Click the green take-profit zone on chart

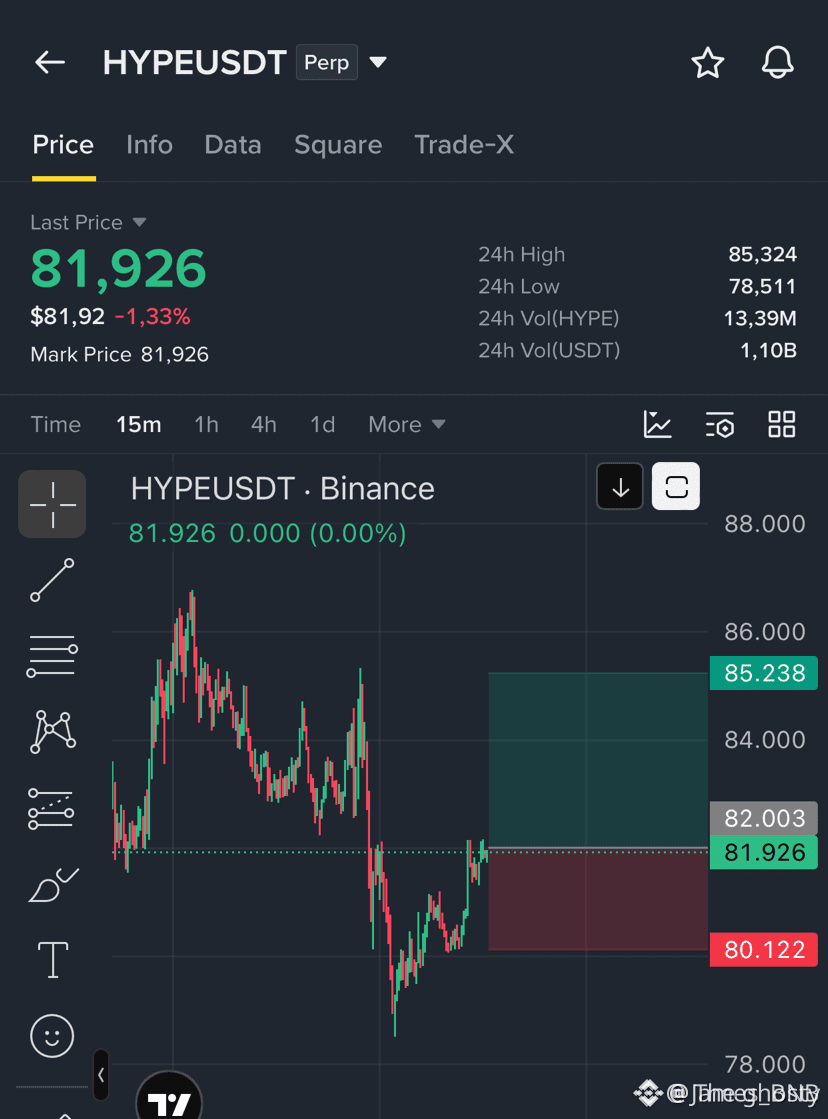(598, 759)
